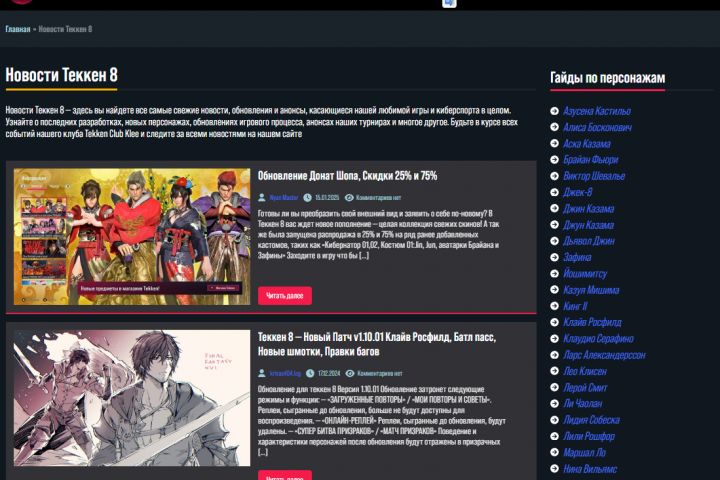Open the Лидия Собеска guide
The height and width of the screenshot is (480, 720).
tap(591, 420)
